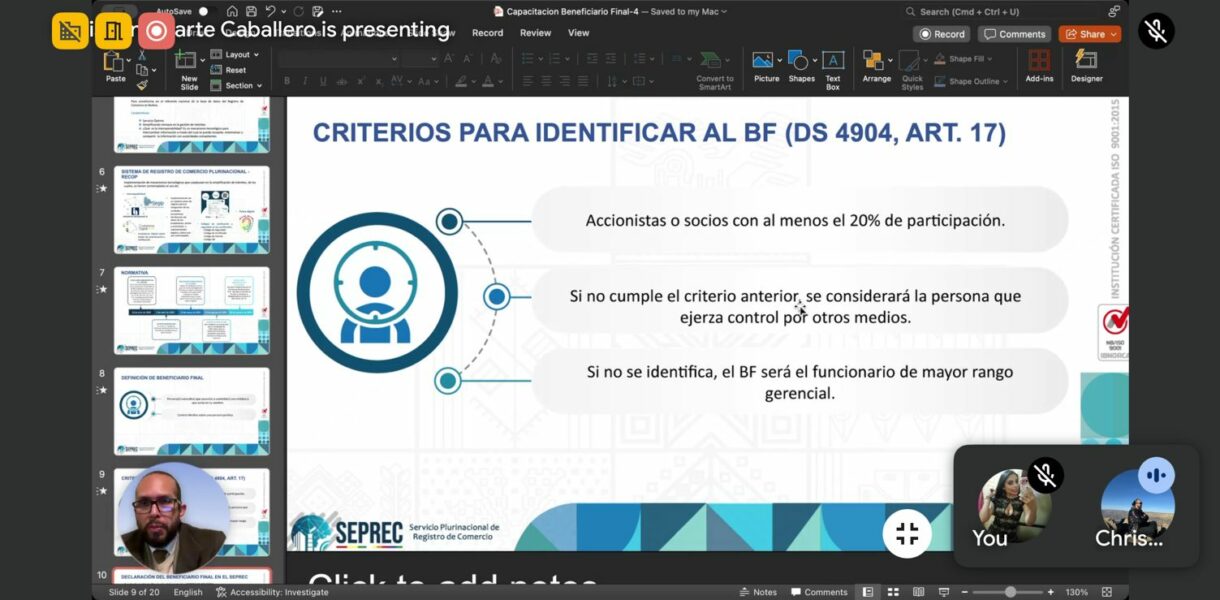Open the Shapes gallery
The image size is (1220, 600).
click(x=801, y=66)
